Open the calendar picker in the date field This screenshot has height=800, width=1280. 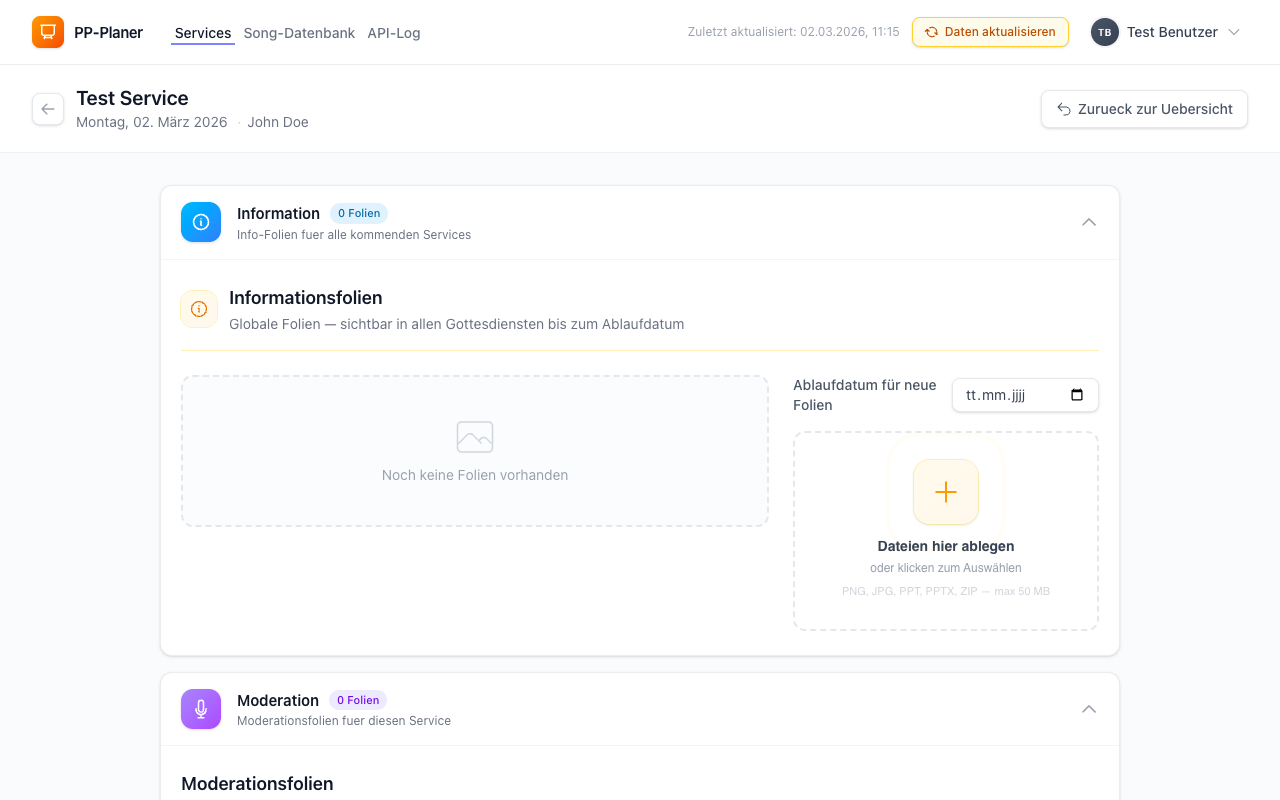pos(1077,395)
